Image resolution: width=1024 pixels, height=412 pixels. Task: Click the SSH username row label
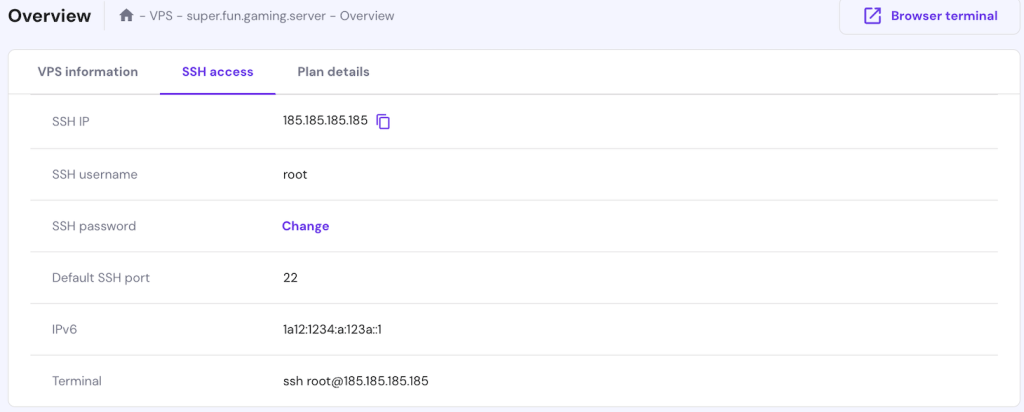pos(95,174)
